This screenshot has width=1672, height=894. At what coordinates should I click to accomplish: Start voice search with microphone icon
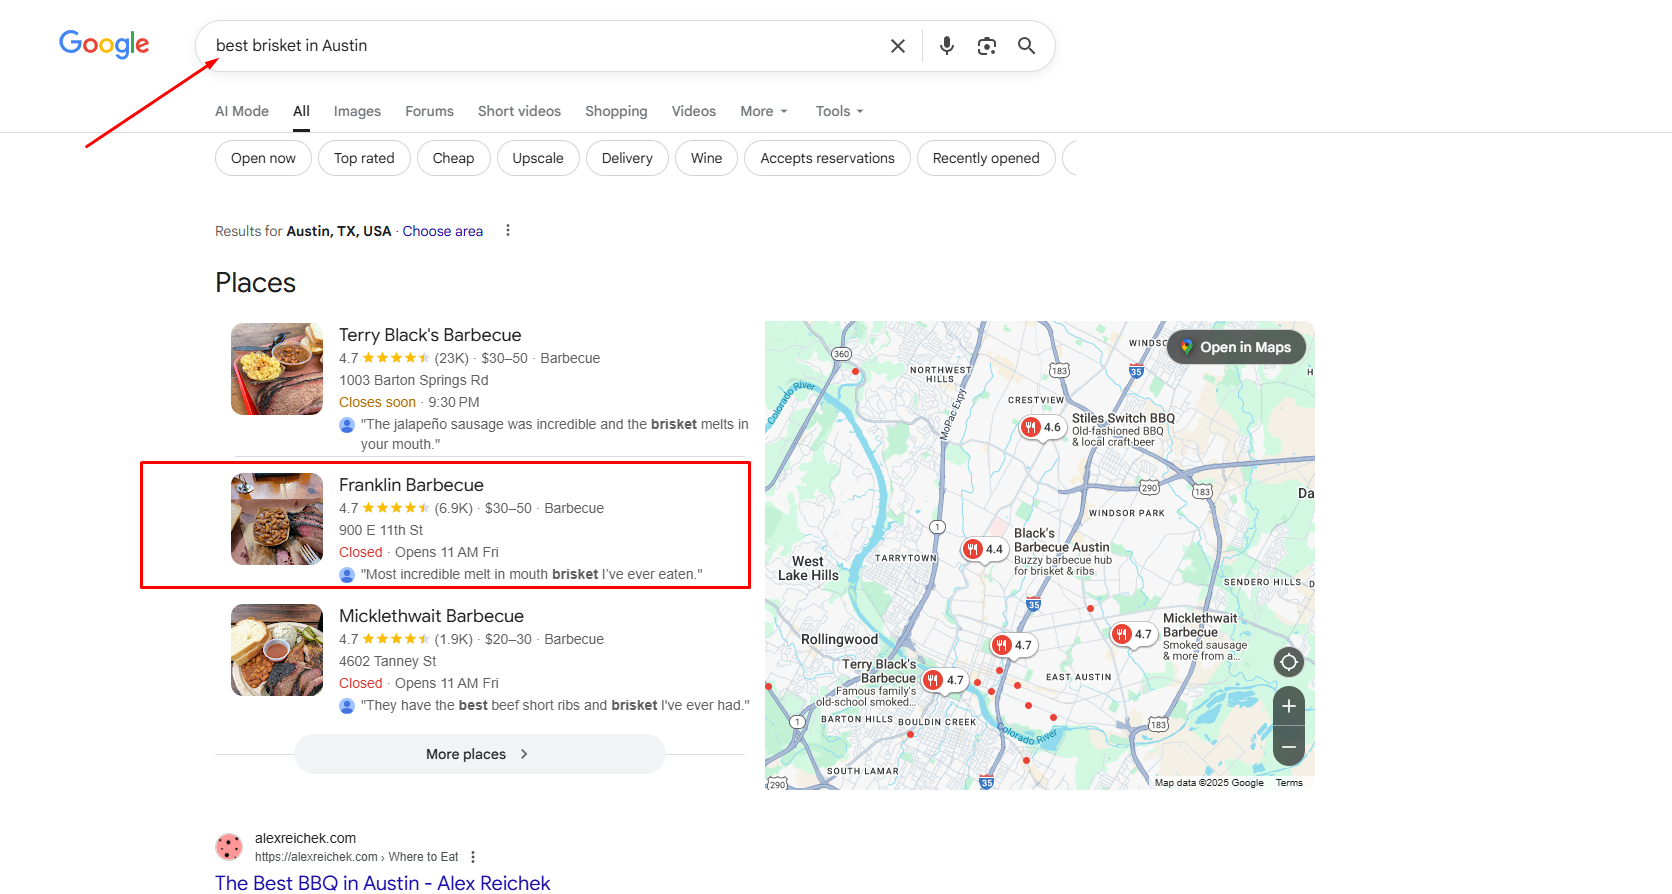[x=947, y=46]
